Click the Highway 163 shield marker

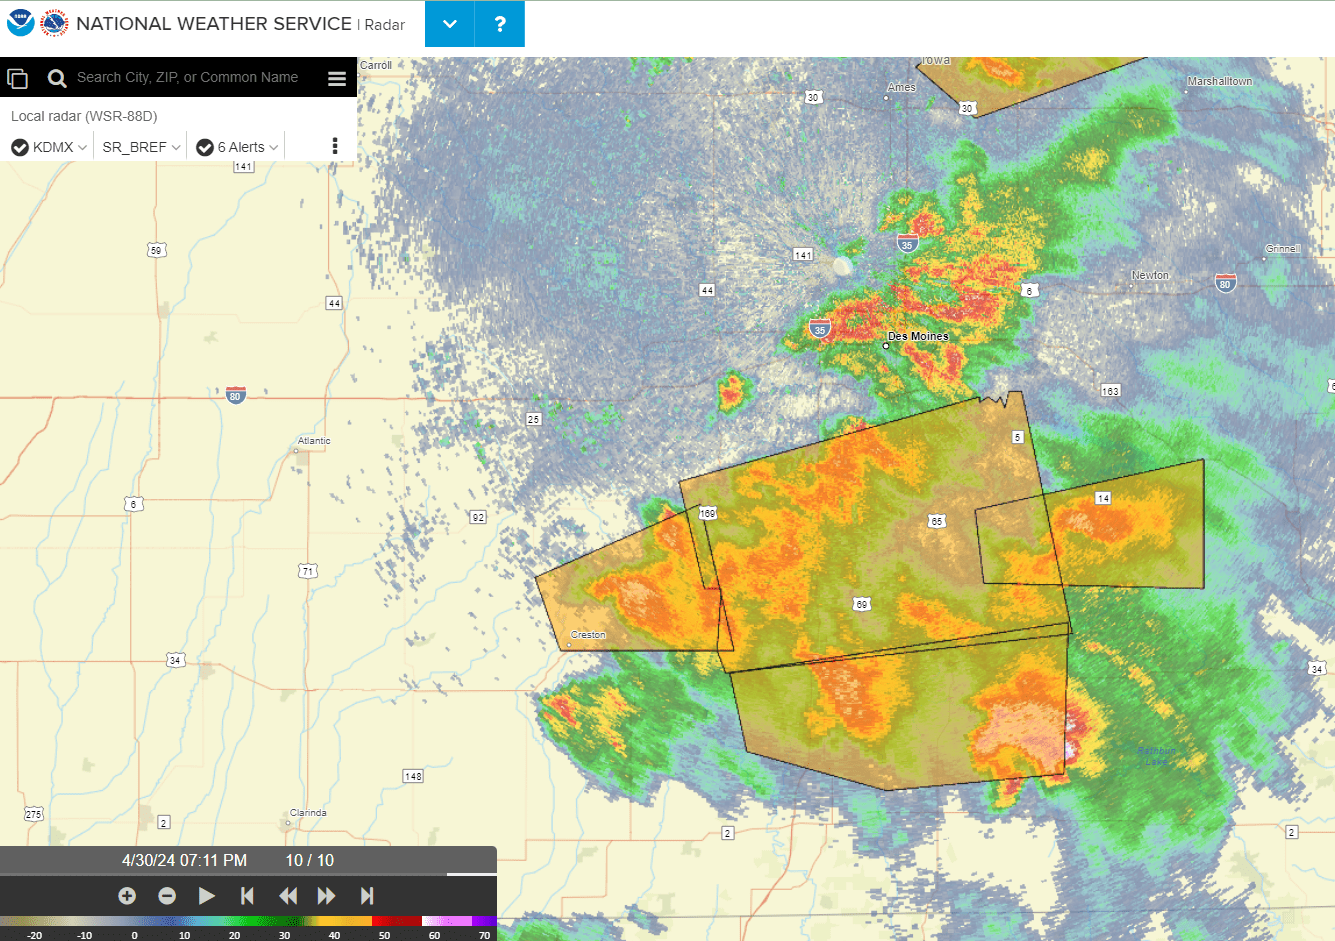point(1110,391)
